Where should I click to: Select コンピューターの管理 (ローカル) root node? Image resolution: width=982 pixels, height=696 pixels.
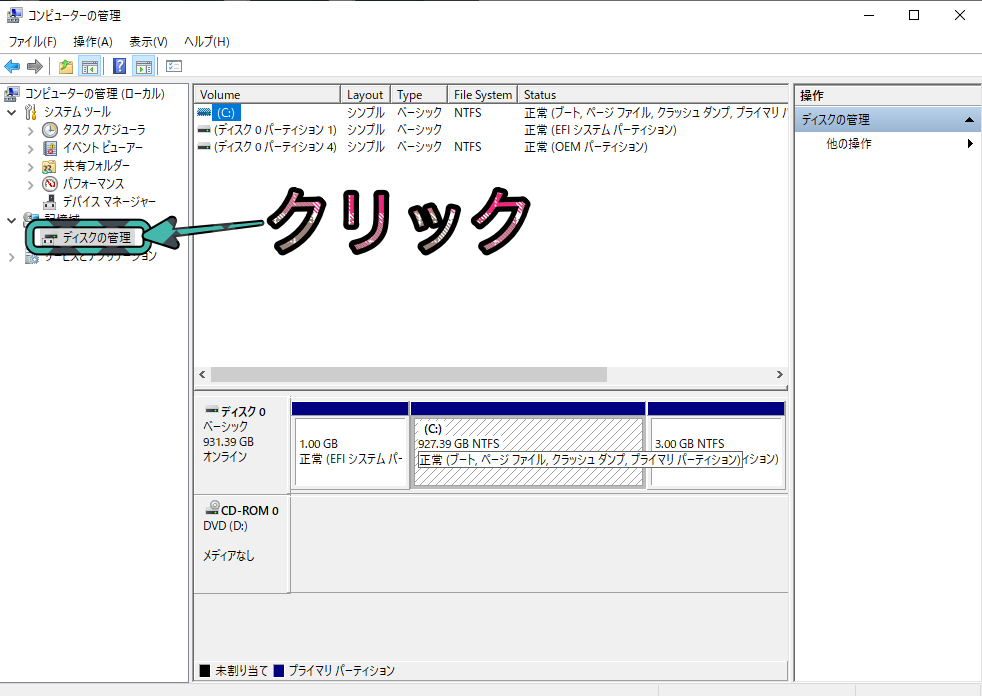[x=95, y=93]
